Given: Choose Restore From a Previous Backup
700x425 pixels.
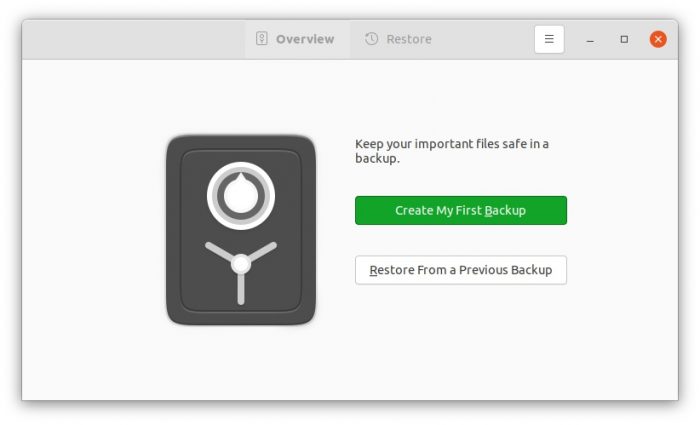Looking at the screenshot, I should [x=460, y=270].
